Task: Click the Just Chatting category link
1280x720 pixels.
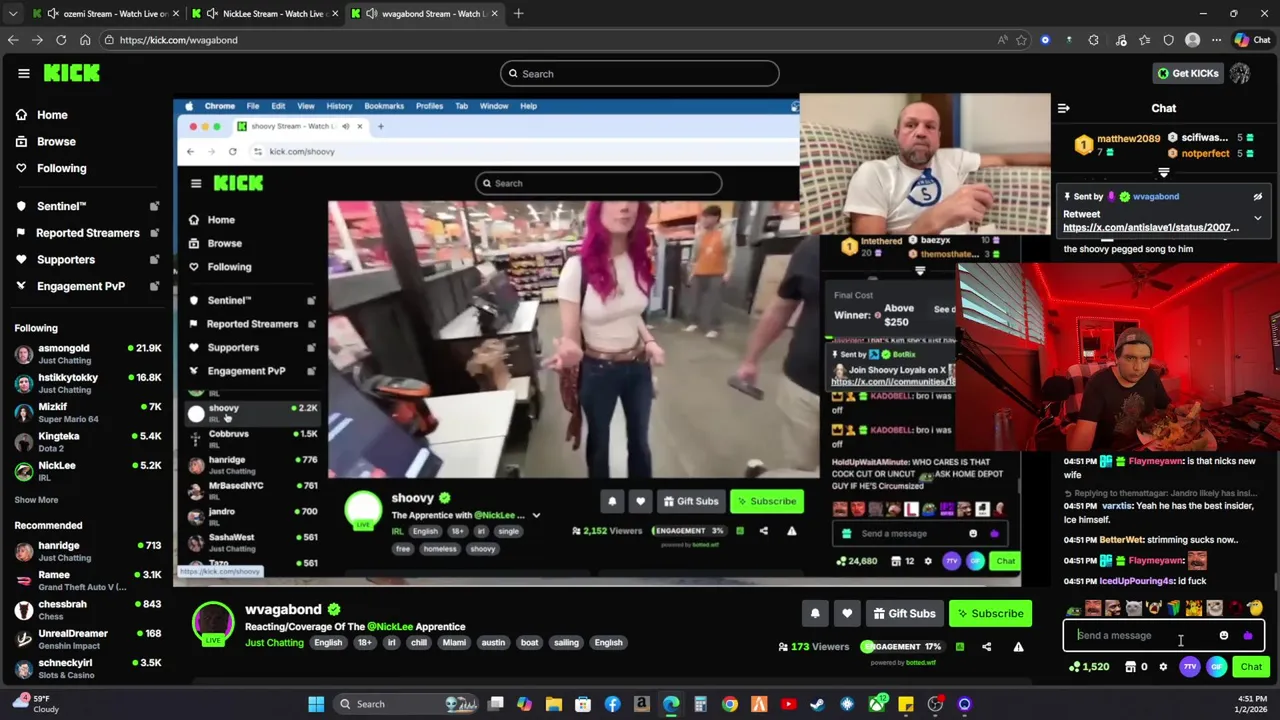Action: 274,643
